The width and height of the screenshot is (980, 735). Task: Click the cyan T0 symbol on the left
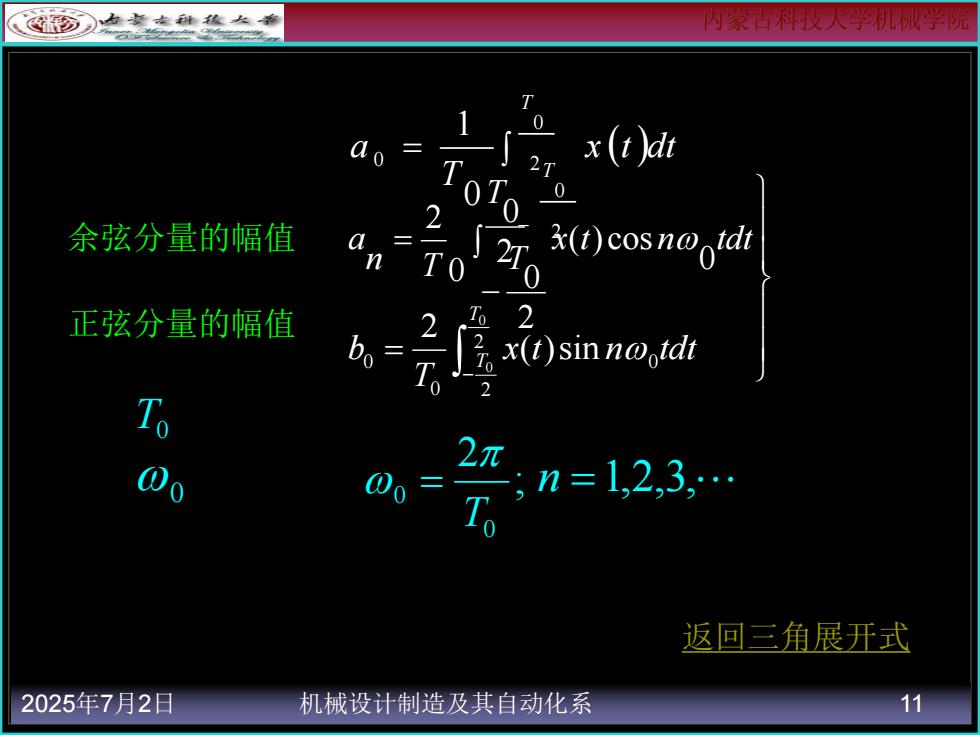click(x=152, y=418)
